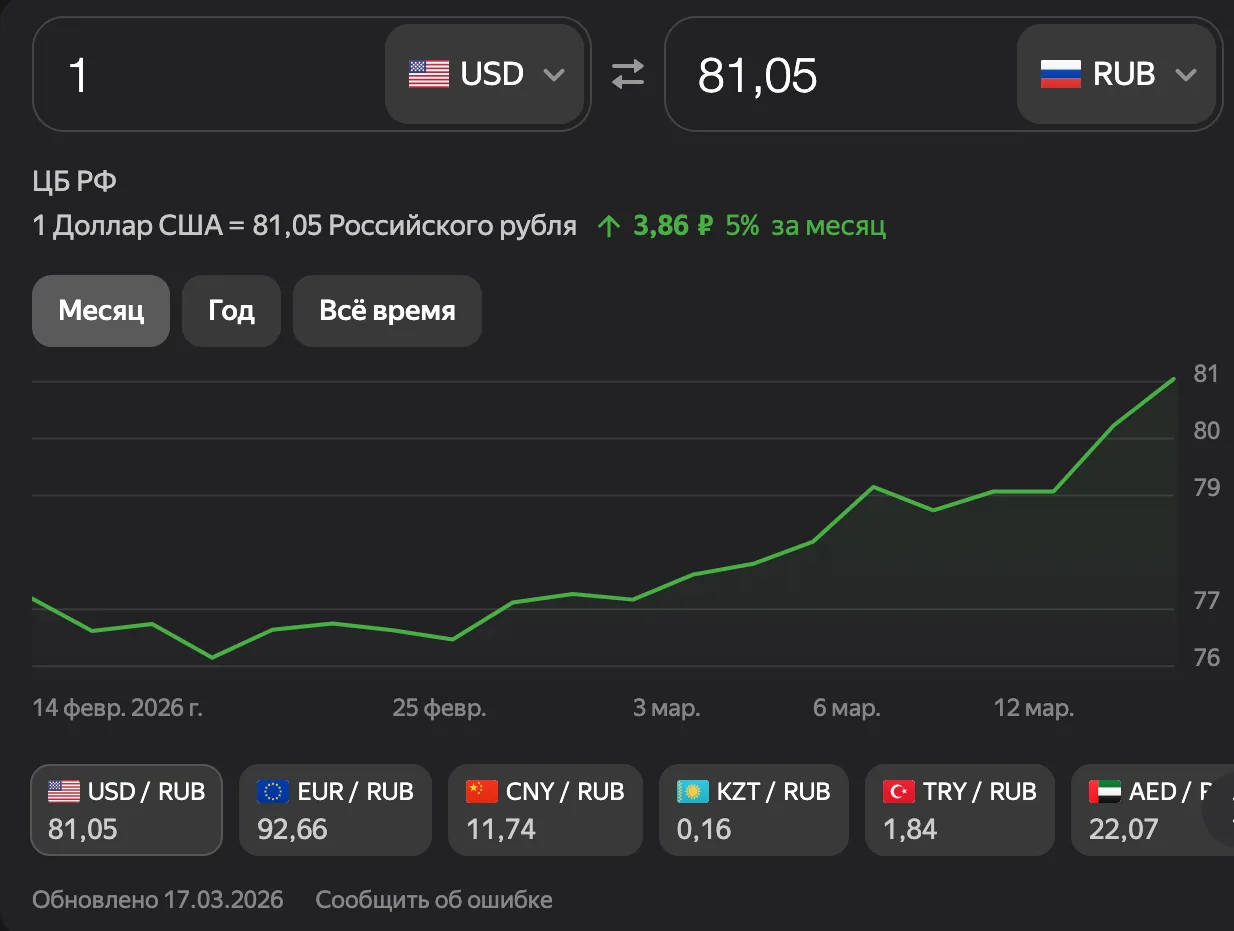
Task: Expand the chevron next to USD
Action: [554, 75]
